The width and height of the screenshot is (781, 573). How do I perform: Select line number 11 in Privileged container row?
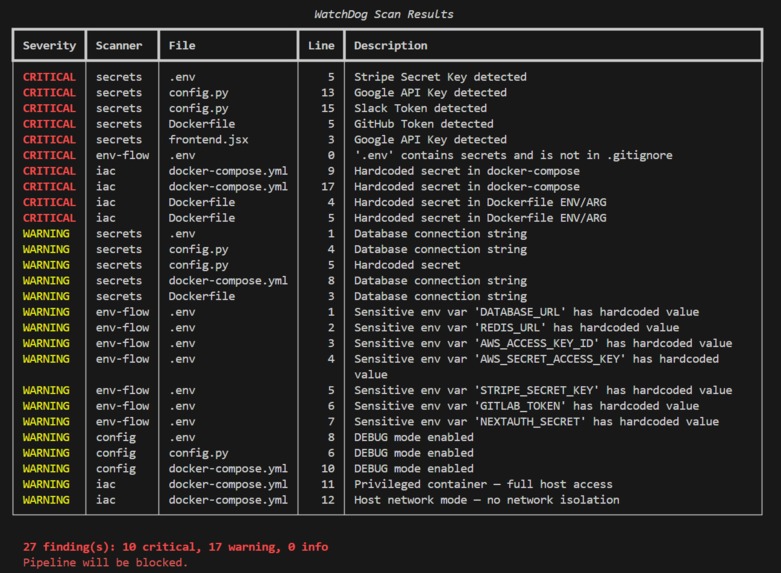click(x=328, y=484)
